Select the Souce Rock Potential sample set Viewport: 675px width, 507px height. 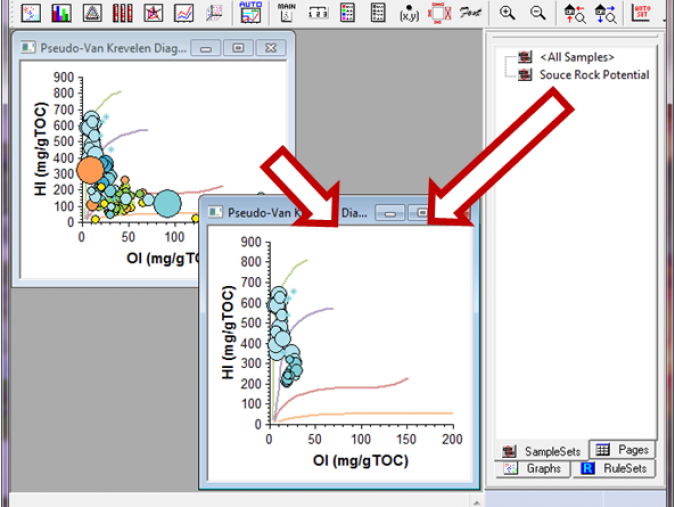coord(594,75)
